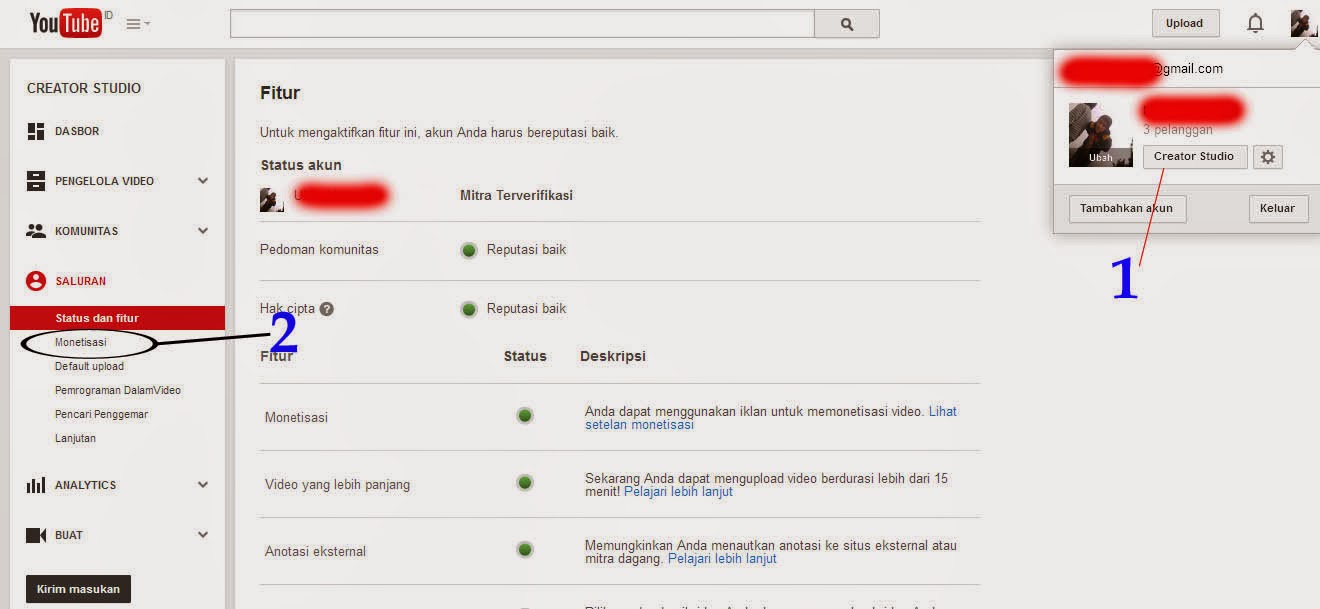The height and width of the screenshot is (609, 1320).
Task: Click green status dot for Hak cipta
Action: tap(469, 309)
